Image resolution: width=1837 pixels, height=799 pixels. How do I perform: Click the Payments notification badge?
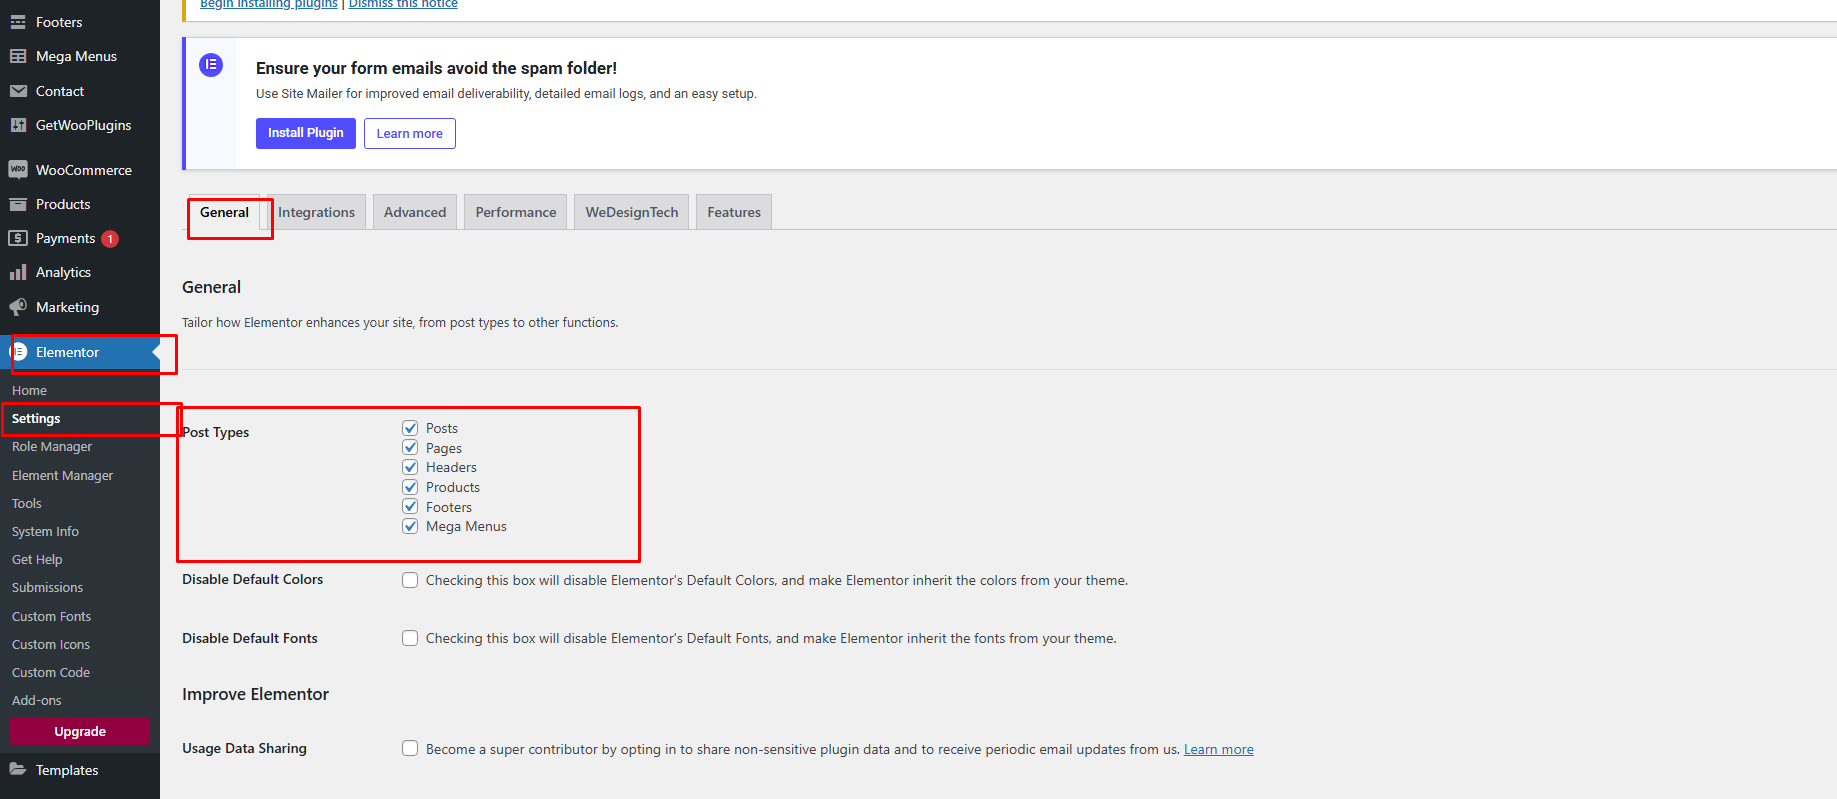pyautogui.click(x=110, y=239)
